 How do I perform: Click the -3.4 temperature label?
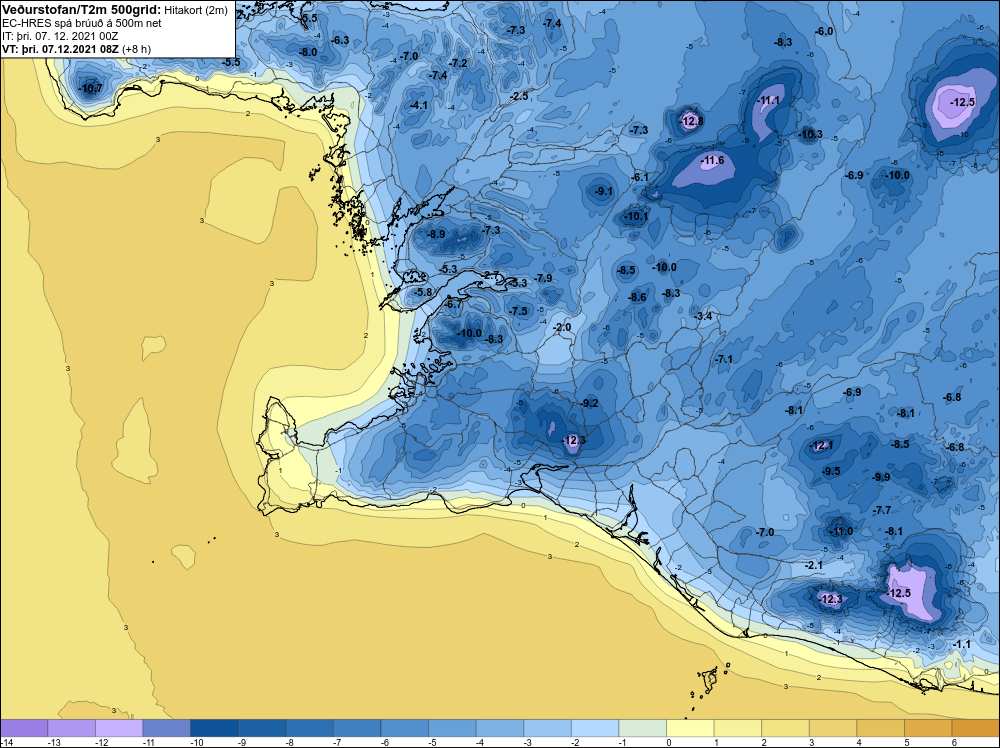[x=703, y=316]
